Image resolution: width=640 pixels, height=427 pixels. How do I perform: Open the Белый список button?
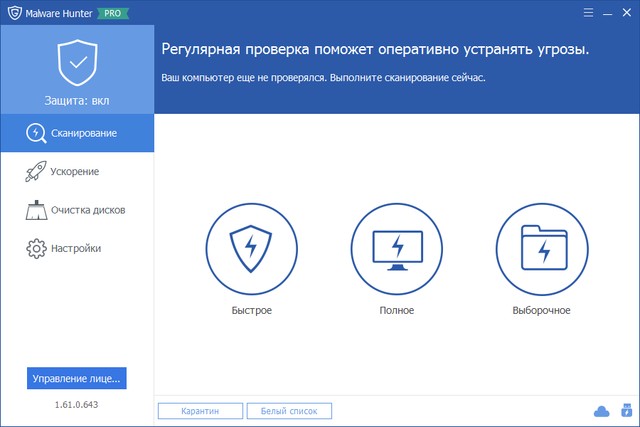click(x=290, y=410)
